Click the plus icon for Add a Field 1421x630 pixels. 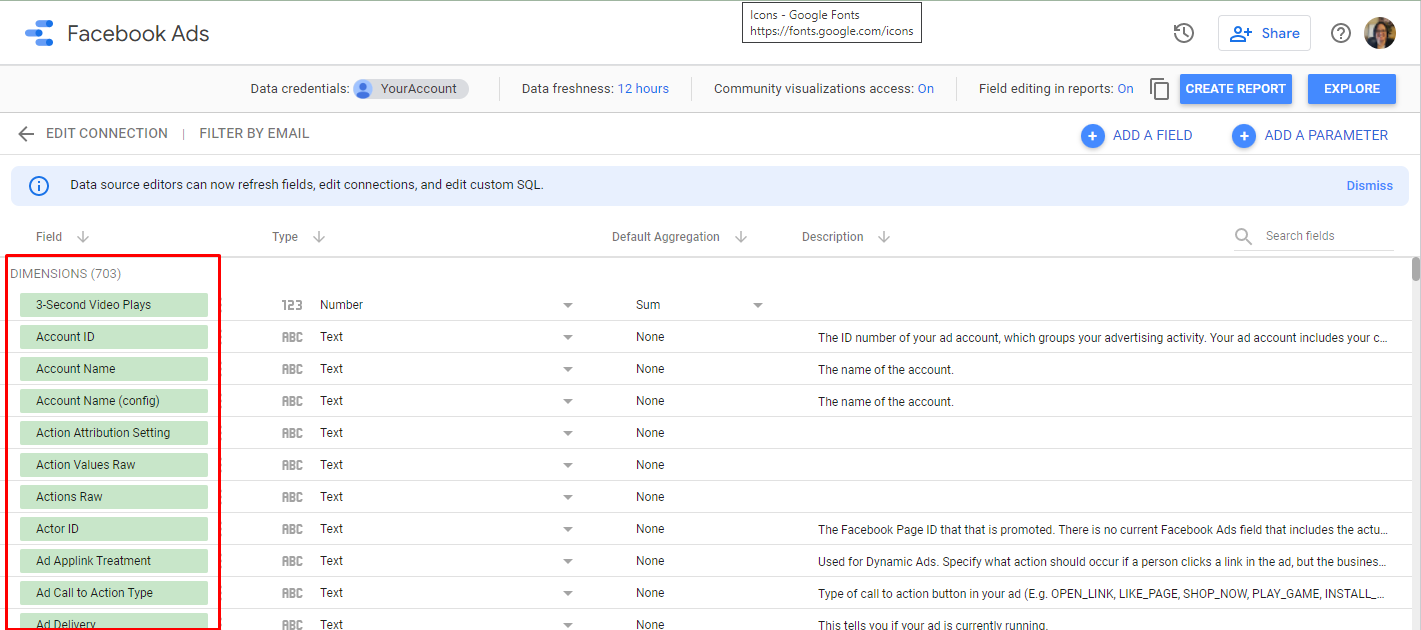pyautogui.click(x=1092, y=136)
